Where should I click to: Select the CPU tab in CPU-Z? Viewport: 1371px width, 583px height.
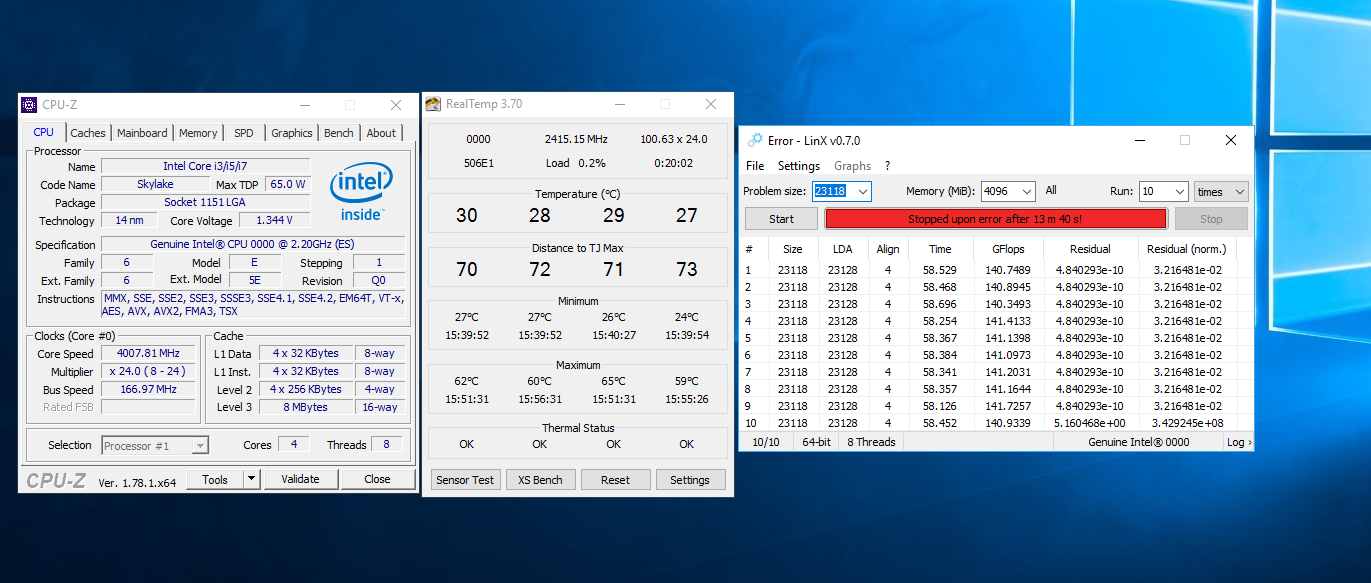tap(44, 132)
